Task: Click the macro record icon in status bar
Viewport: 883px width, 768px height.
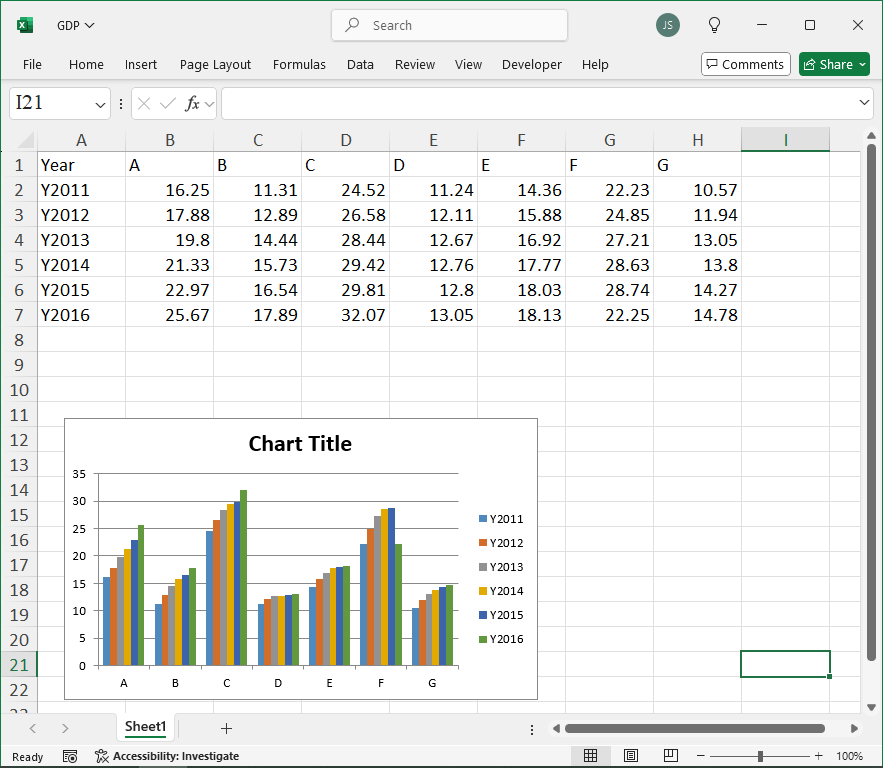Action: pyautogui.click(x=70, y=756)
